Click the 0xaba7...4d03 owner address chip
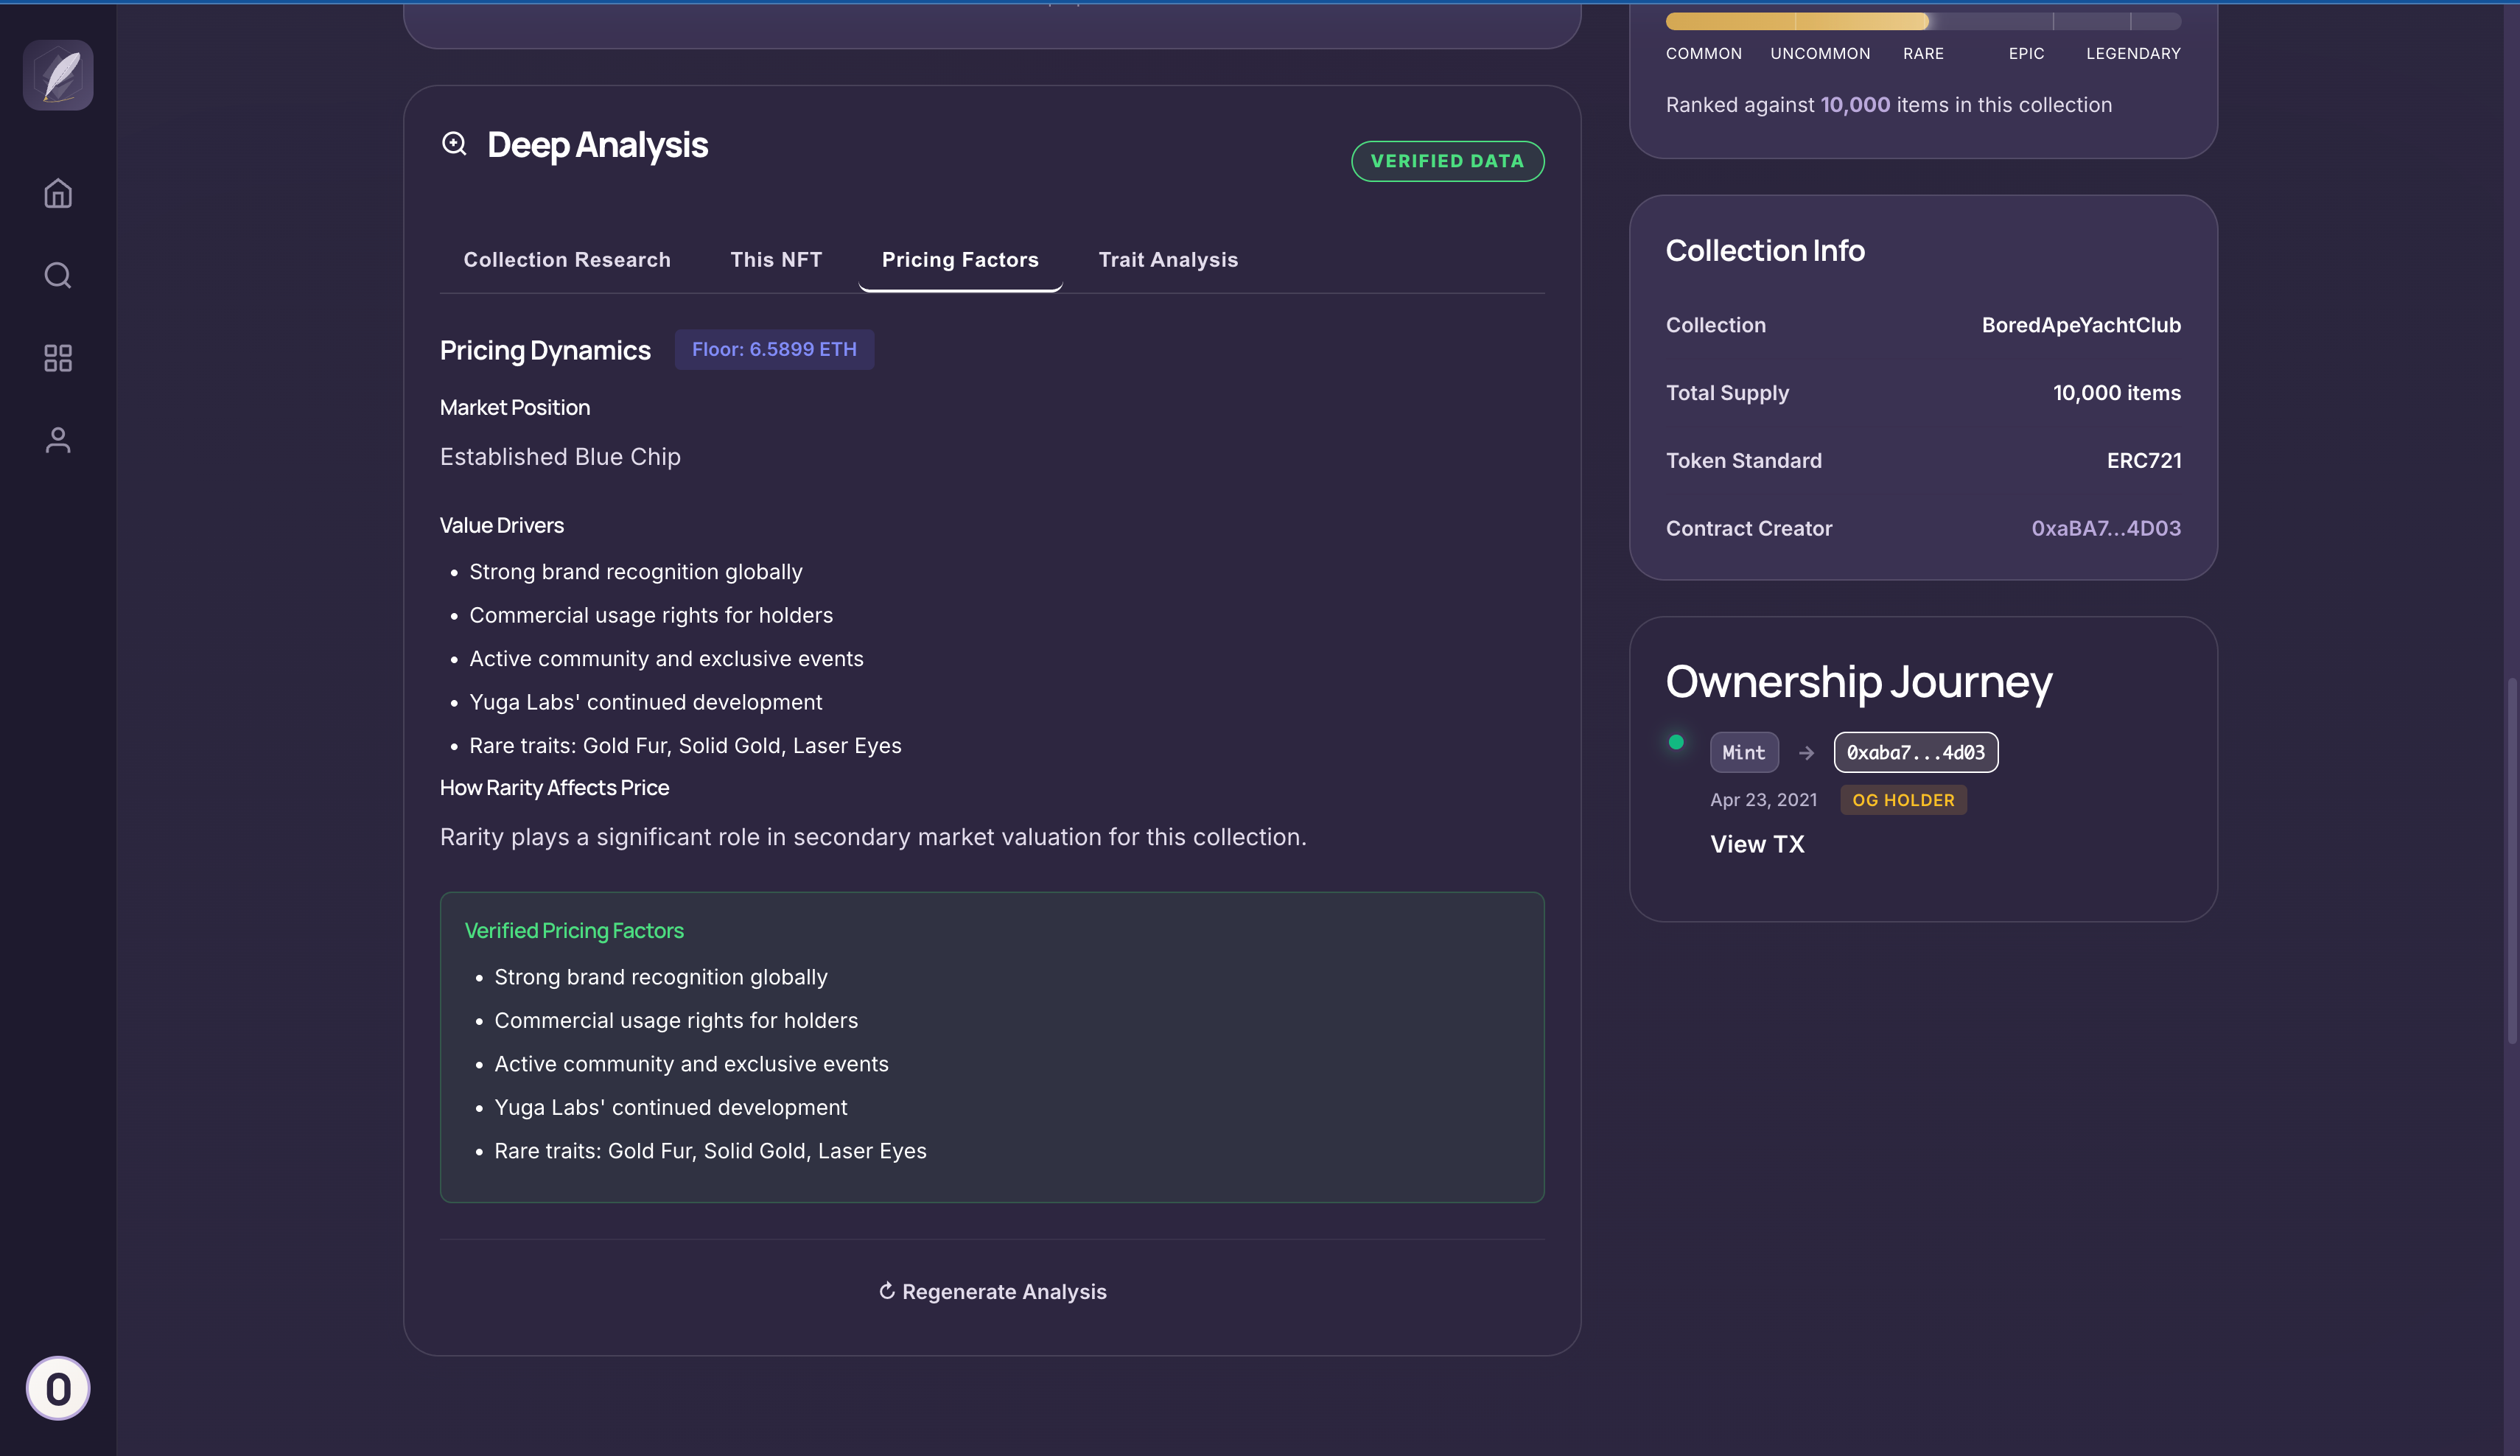The width and height of the screenshot is (2520, 1456). click(1915, 752)
